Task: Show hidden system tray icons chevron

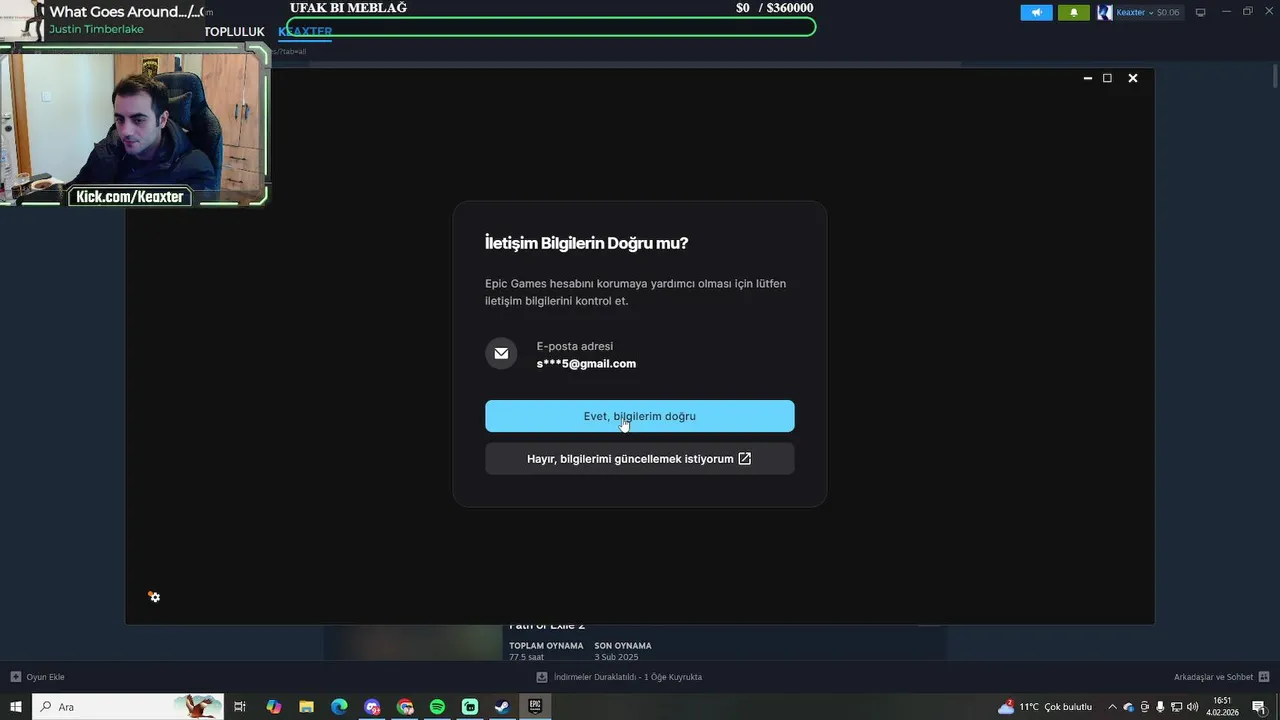Action: tap(1112, 707)
